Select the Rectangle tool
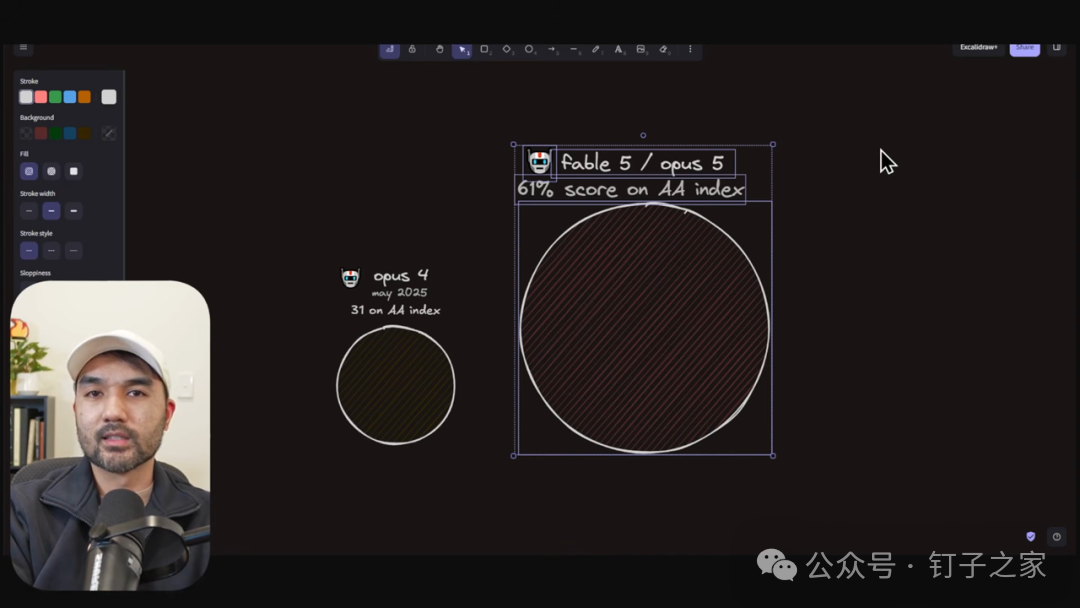The image size is (1080, 608). [x=484, y=50]
